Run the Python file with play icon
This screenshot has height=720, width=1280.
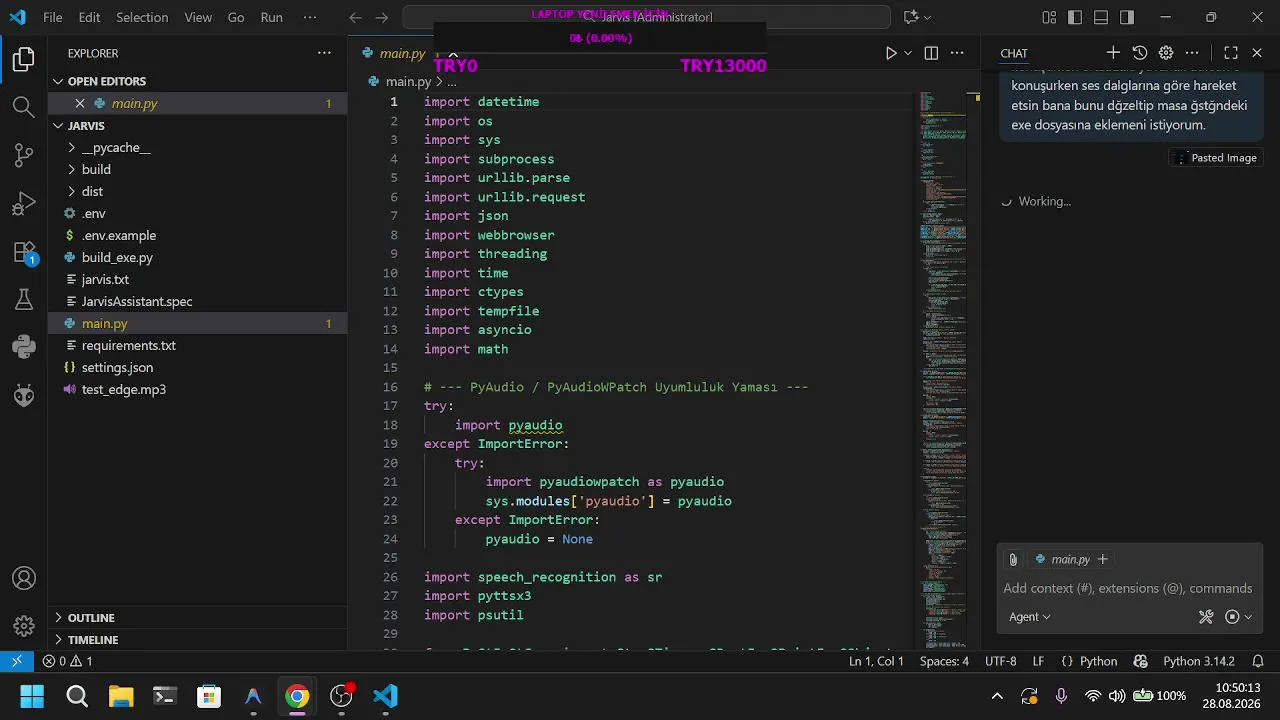[x=891, y=53]
